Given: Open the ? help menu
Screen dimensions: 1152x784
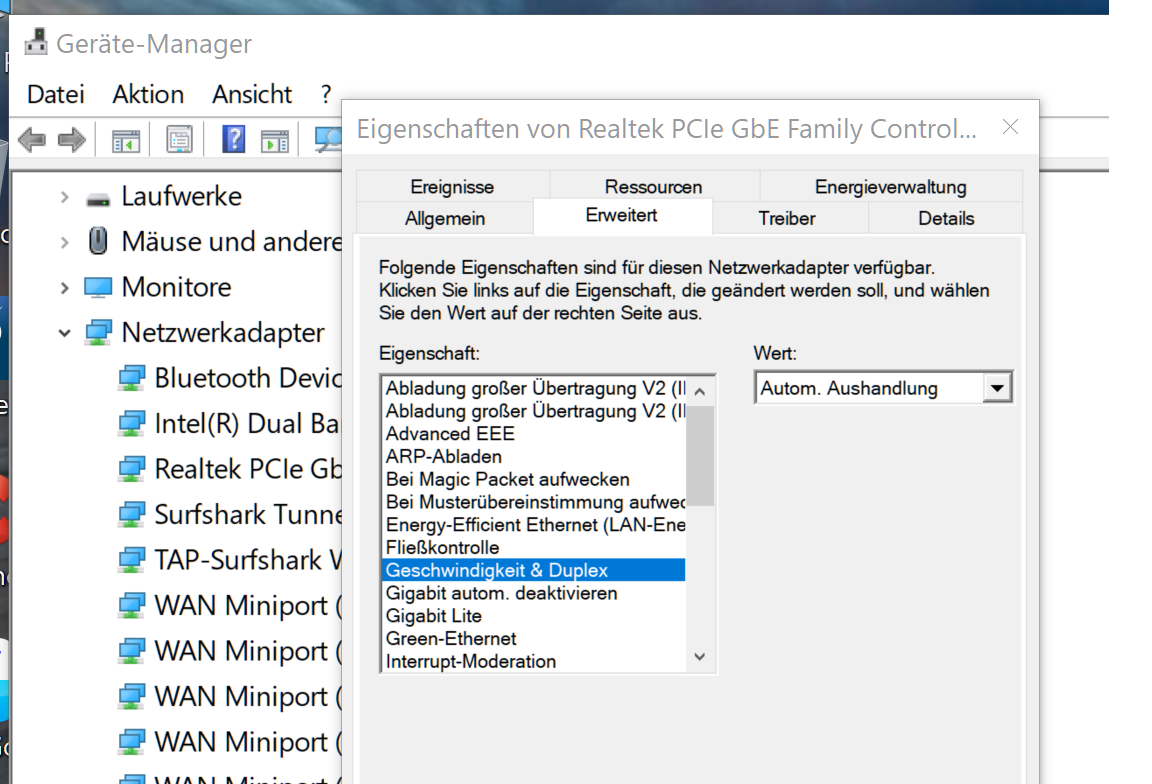Looking at the screenshot, I should [325, 94].
